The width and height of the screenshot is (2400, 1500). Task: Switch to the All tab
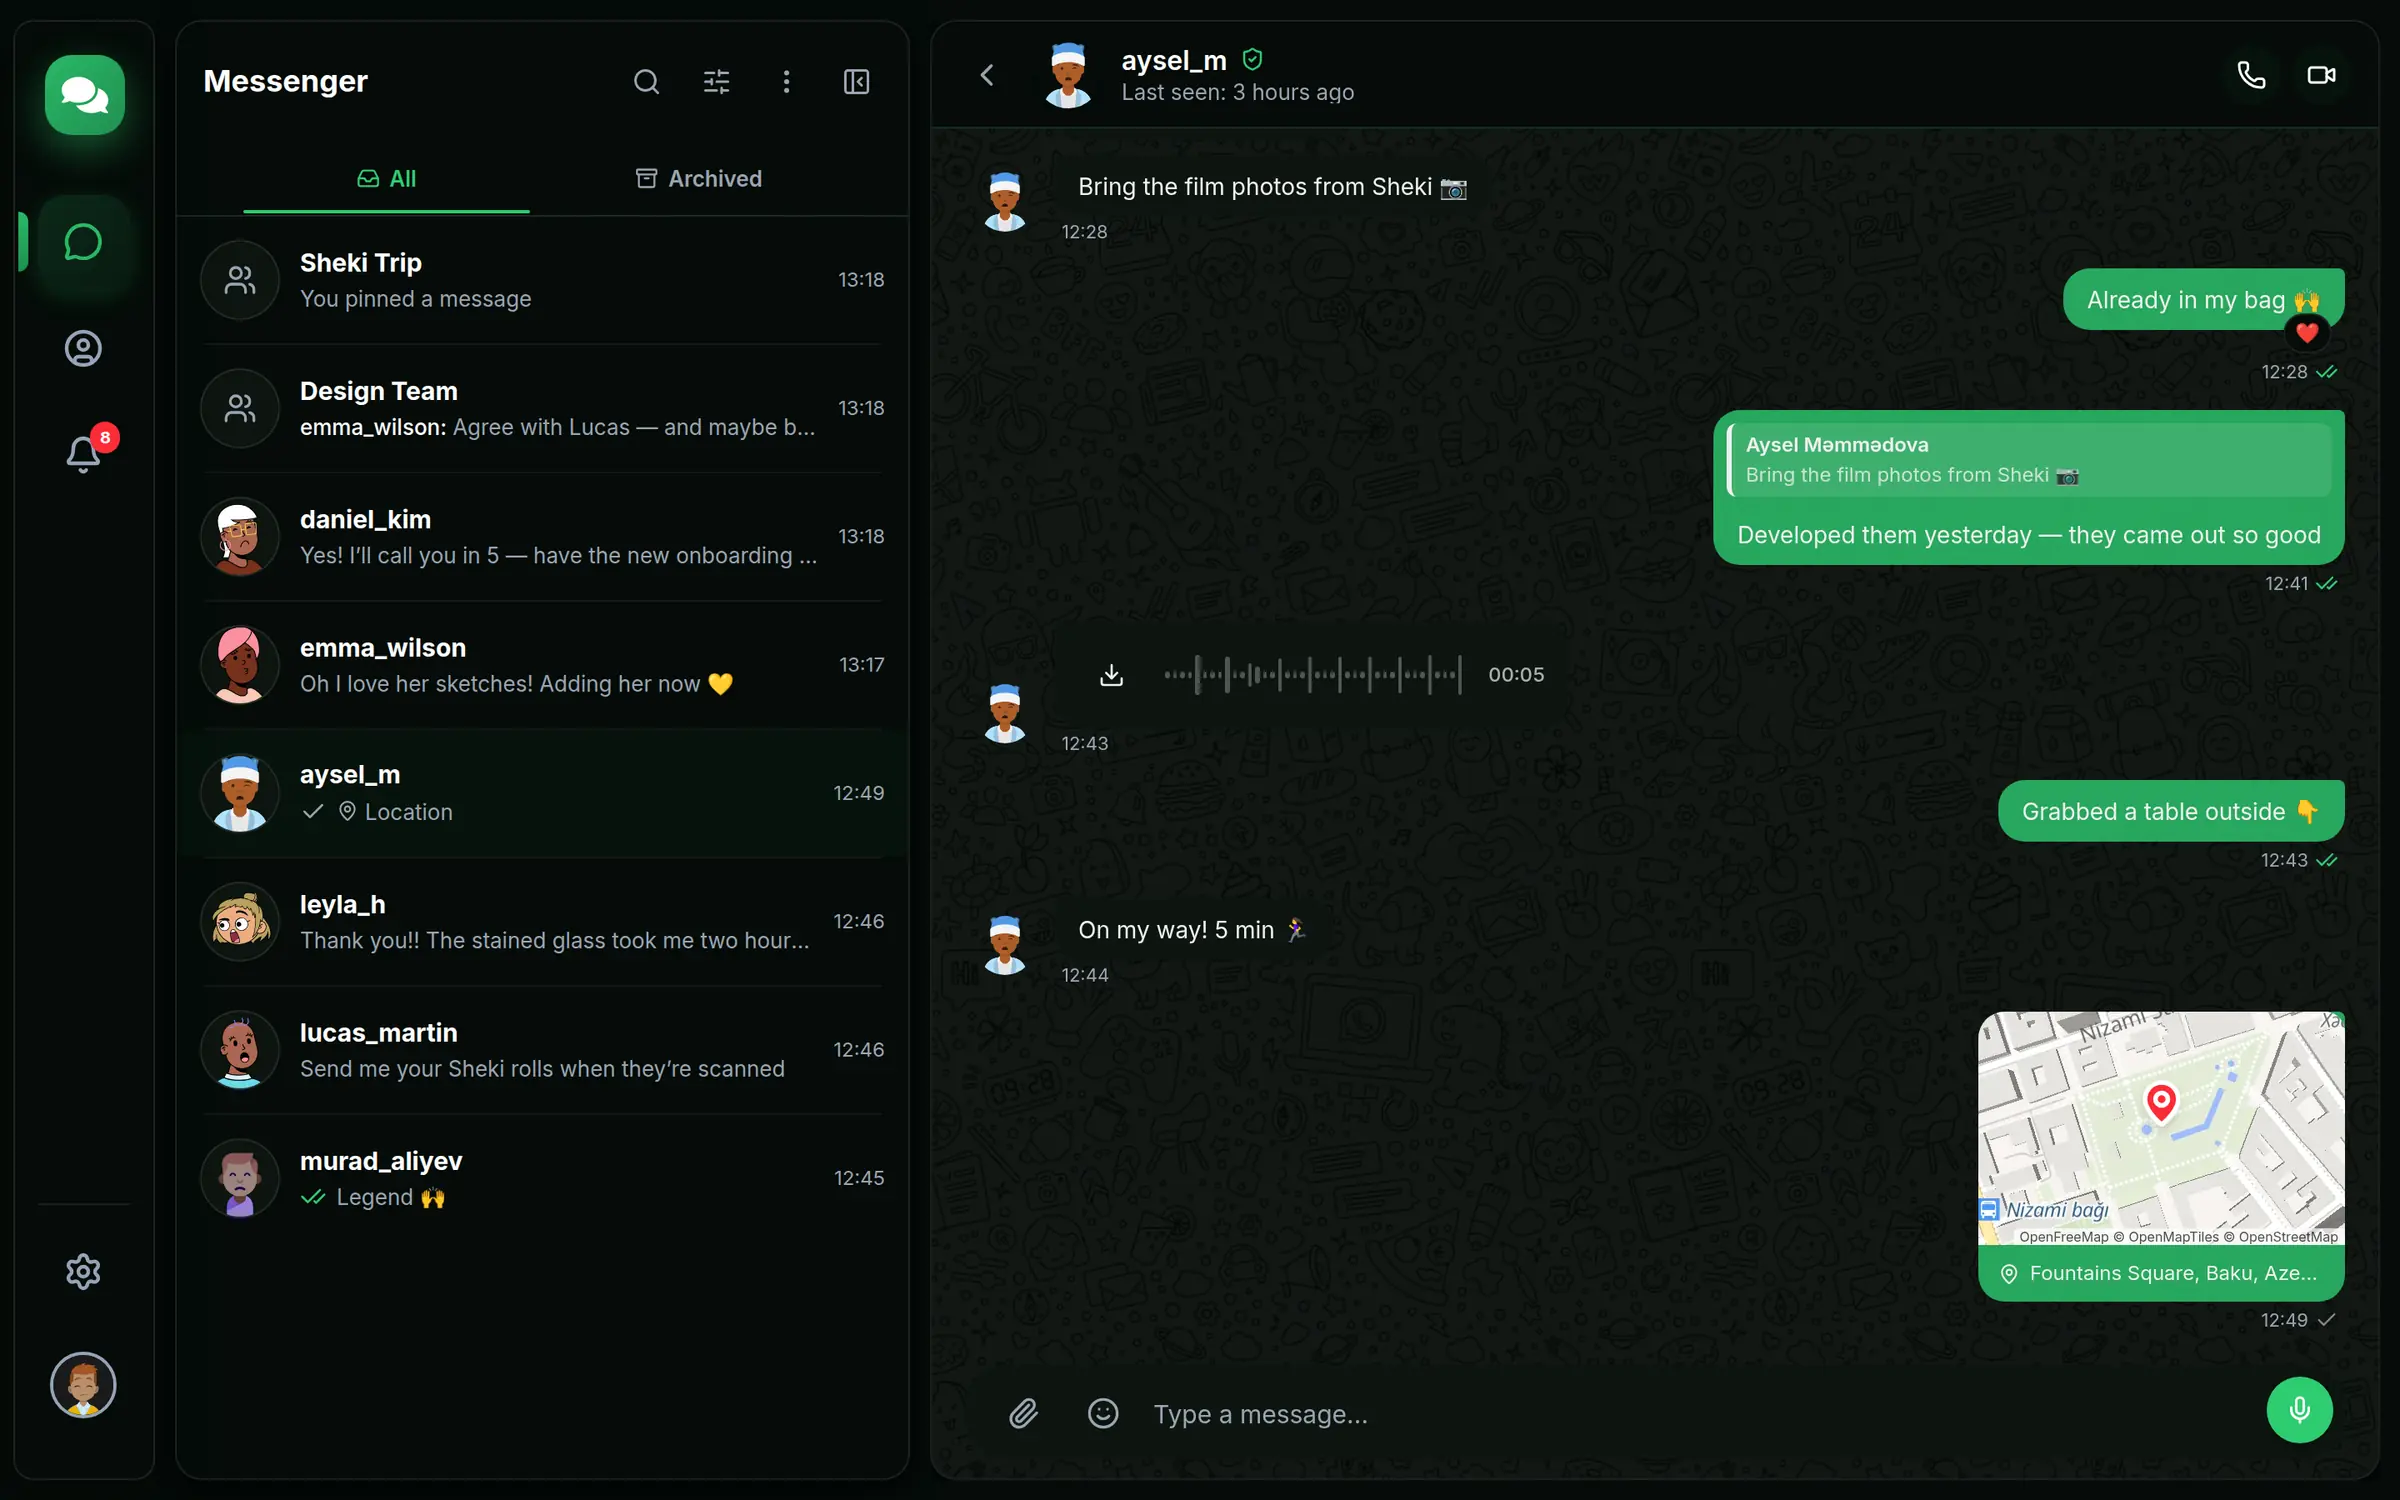pyautogui.click(x=386, y=179)
